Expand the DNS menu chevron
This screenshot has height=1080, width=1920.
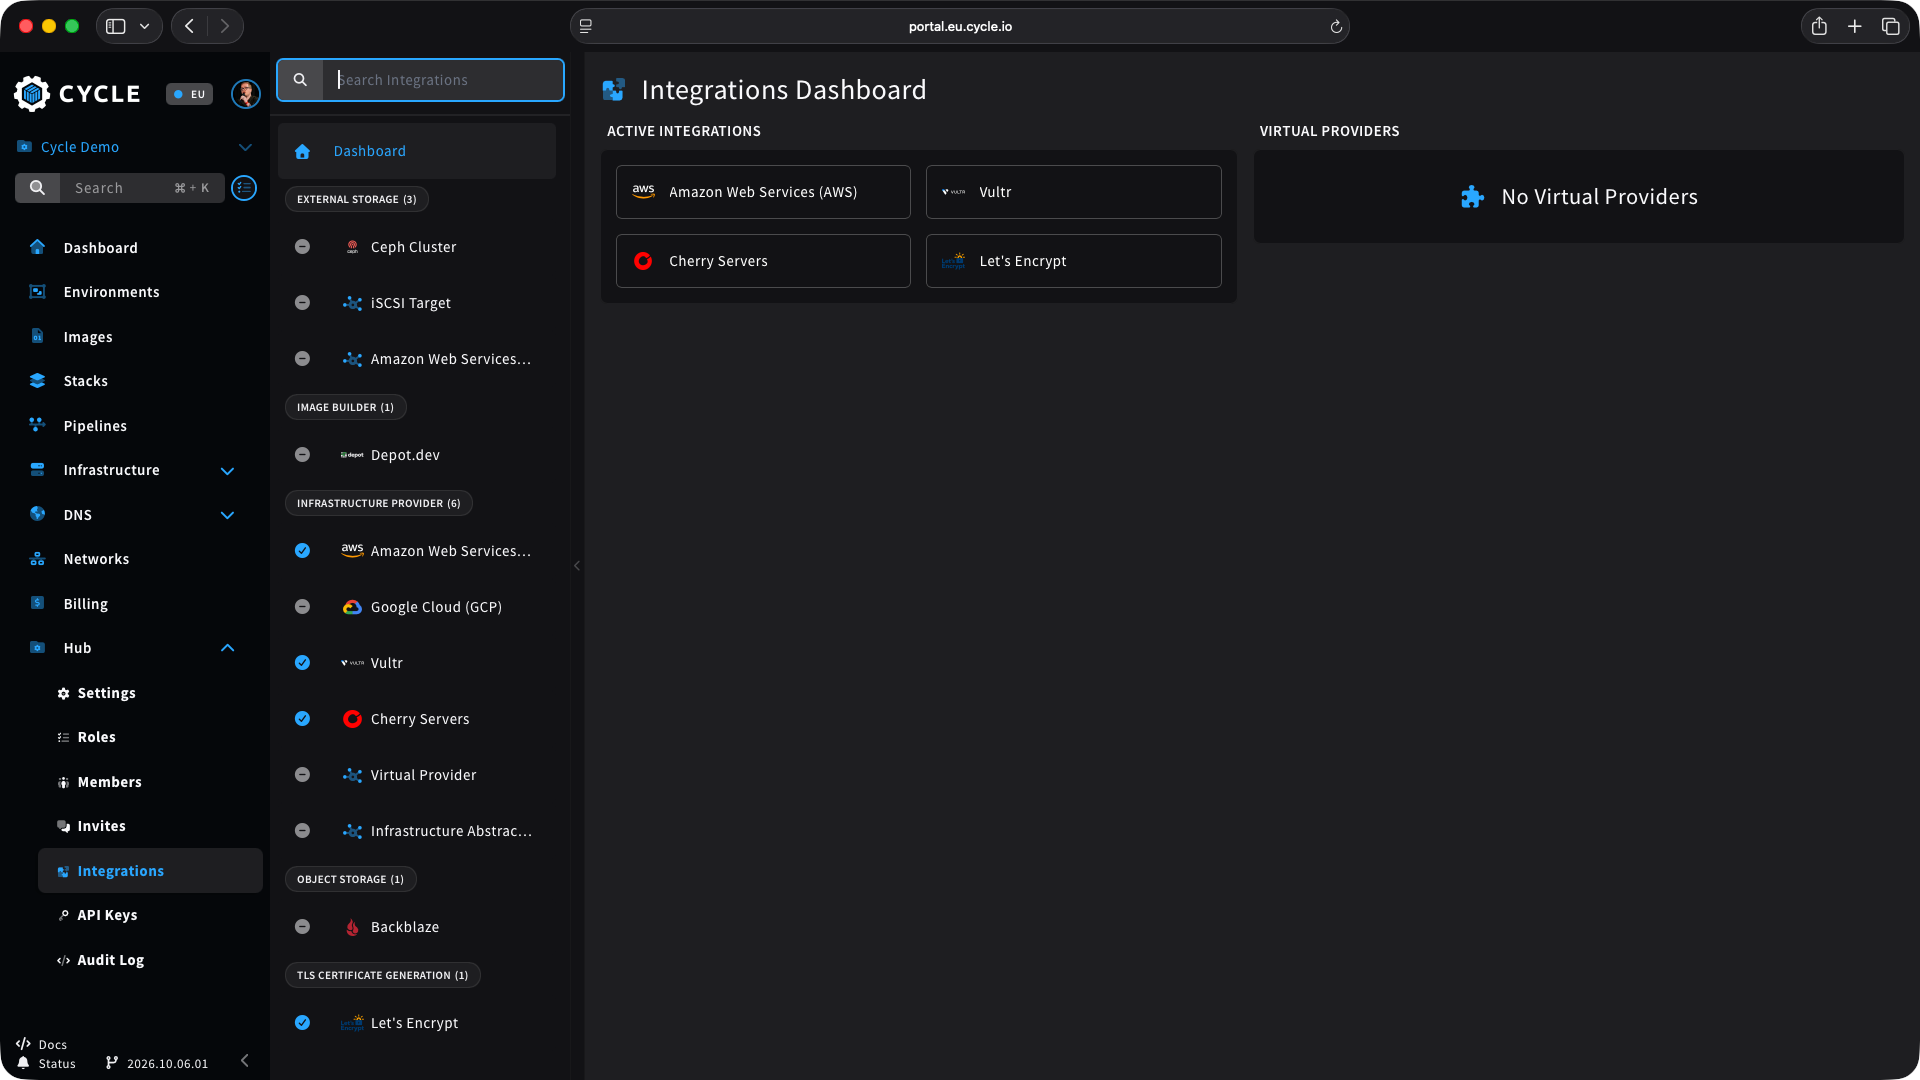[x=227, y=516]
